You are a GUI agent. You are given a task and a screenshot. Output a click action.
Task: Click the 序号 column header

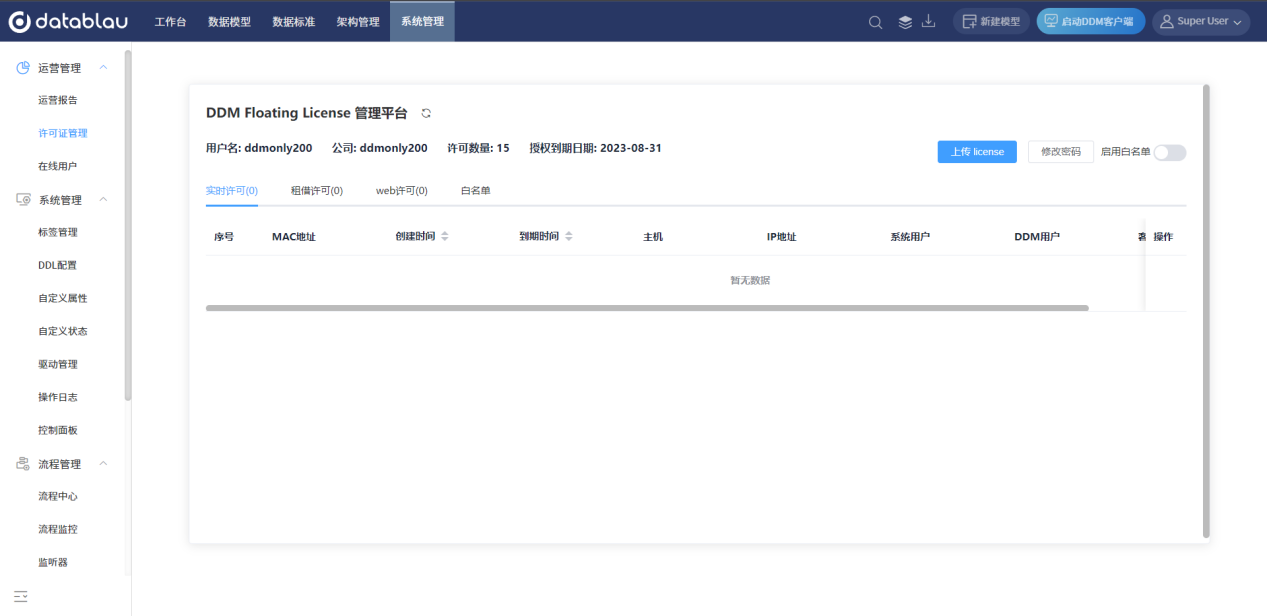(x=224, y=237)
